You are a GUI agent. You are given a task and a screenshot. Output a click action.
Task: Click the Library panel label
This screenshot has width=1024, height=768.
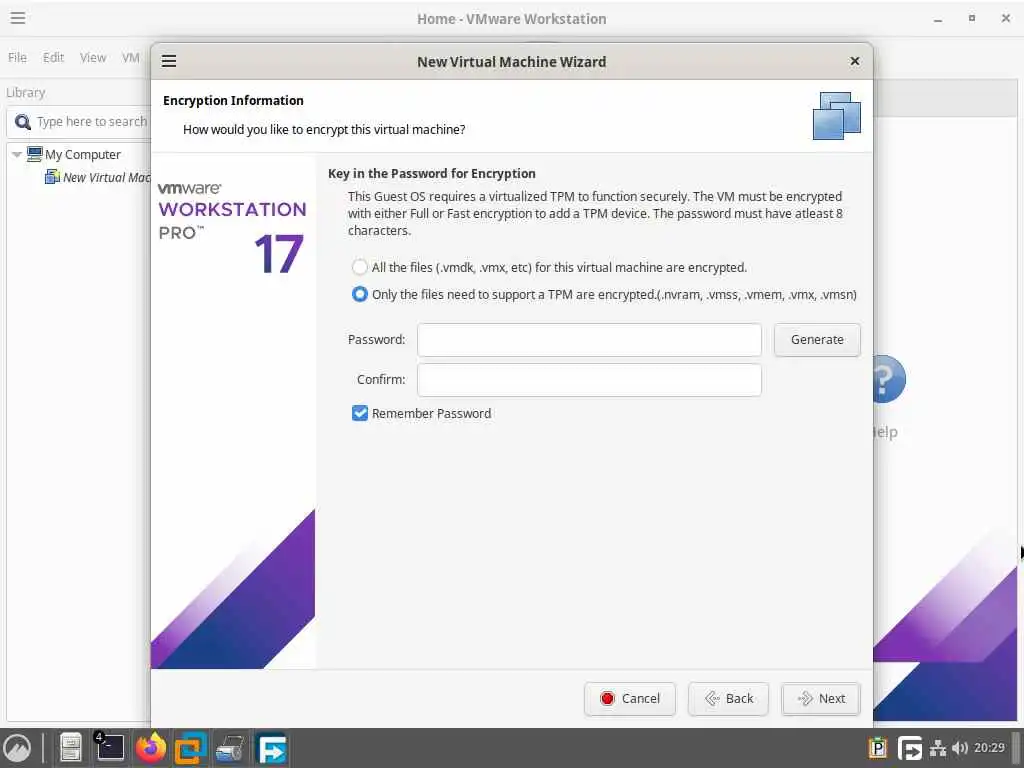click(x=25, y=93)
